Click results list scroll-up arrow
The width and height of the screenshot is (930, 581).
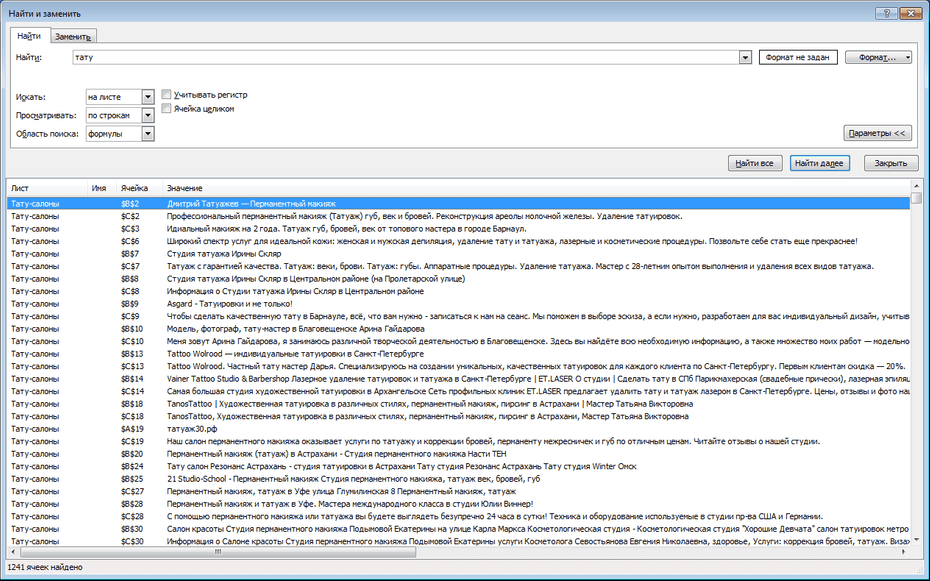coord(916,186)
